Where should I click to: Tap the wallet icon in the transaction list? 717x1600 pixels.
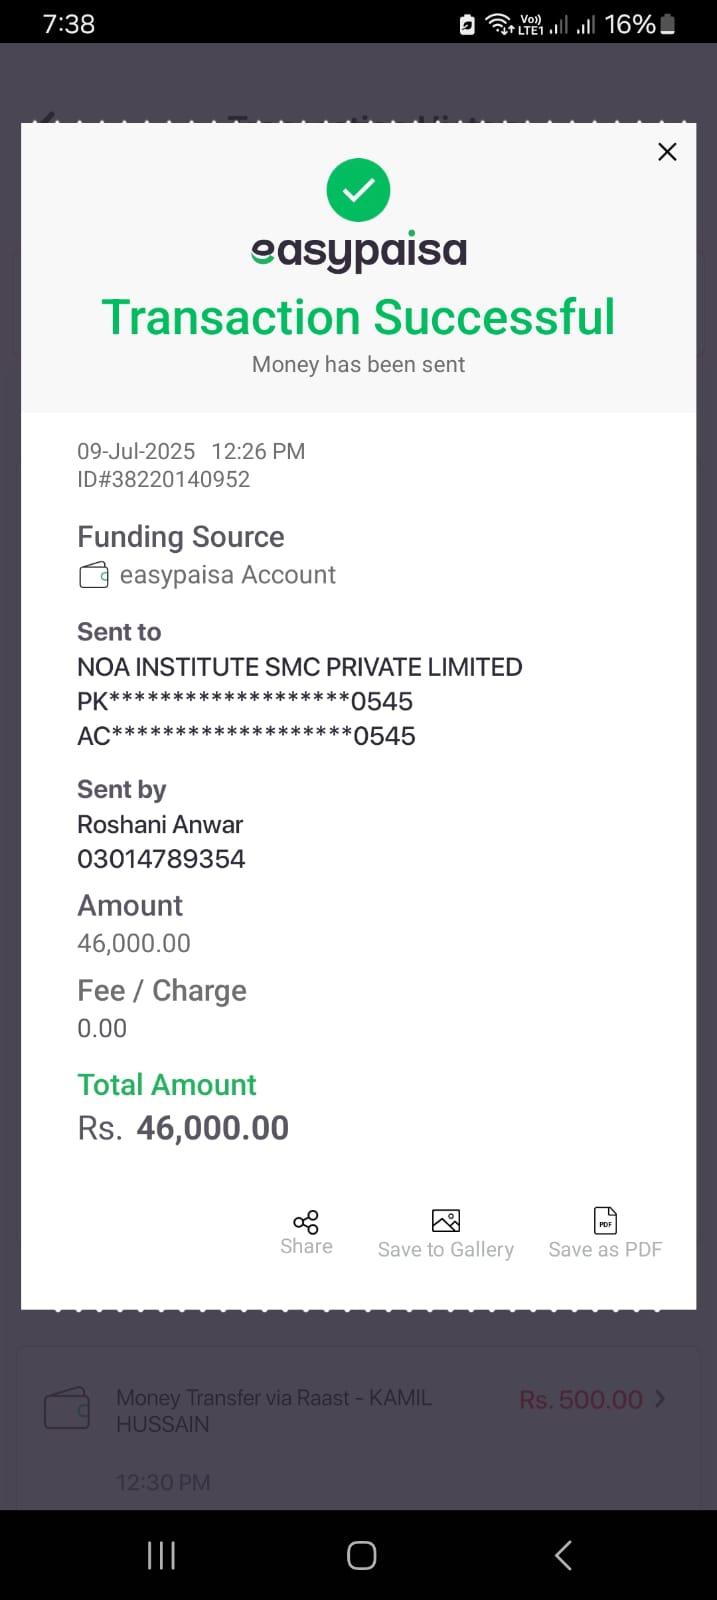coord(67,1409)
